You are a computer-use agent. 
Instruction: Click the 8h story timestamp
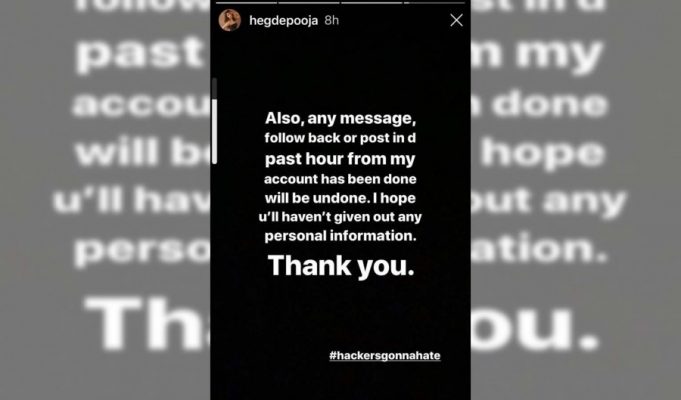pos(332,20)
